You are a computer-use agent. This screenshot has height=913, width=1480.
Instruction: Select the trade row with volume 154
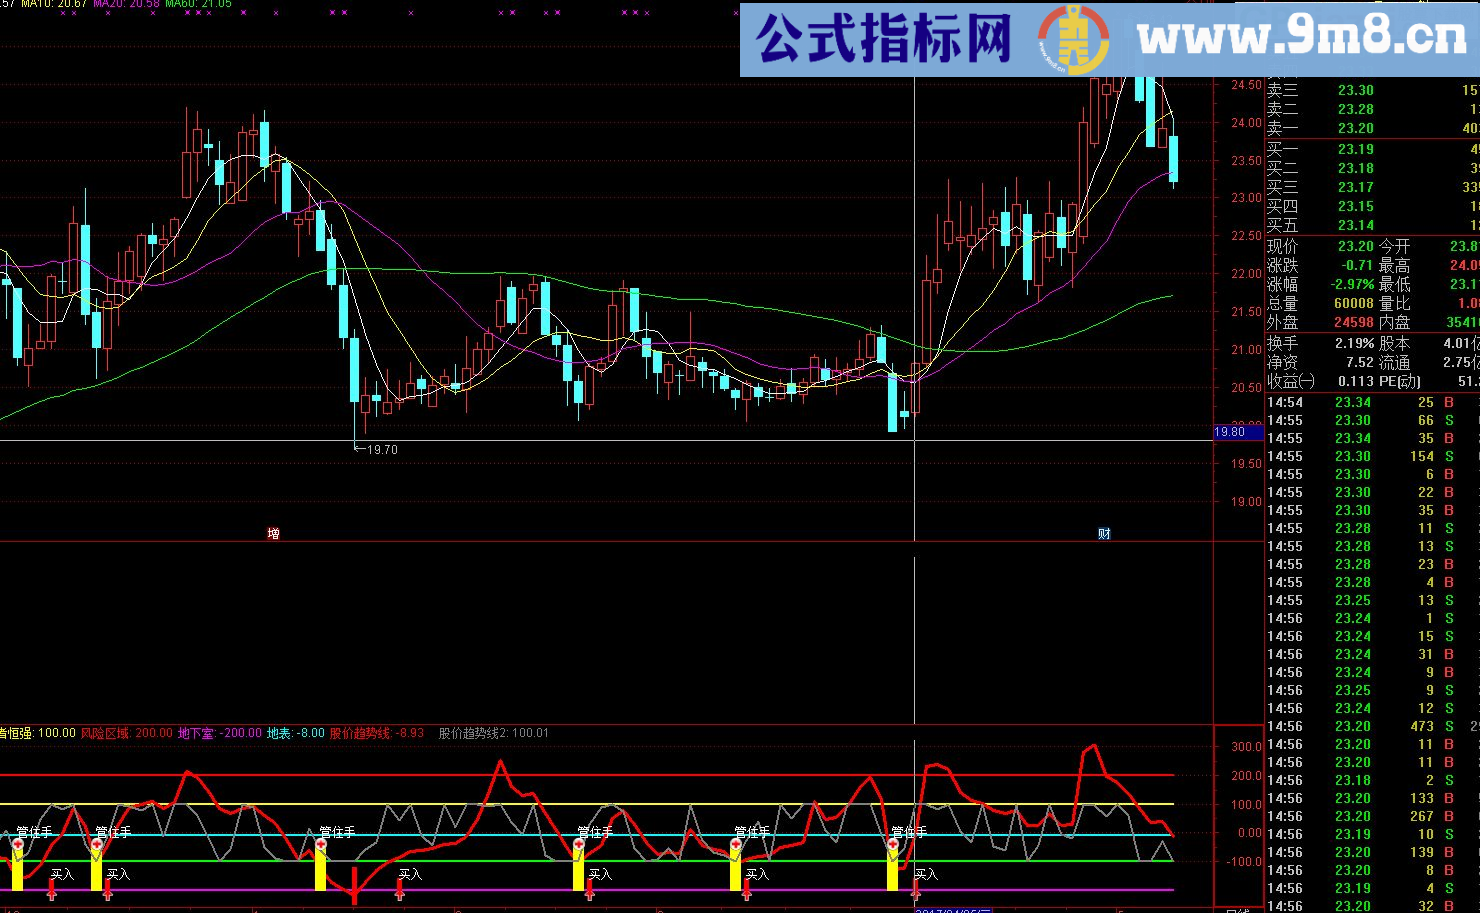1373,456
